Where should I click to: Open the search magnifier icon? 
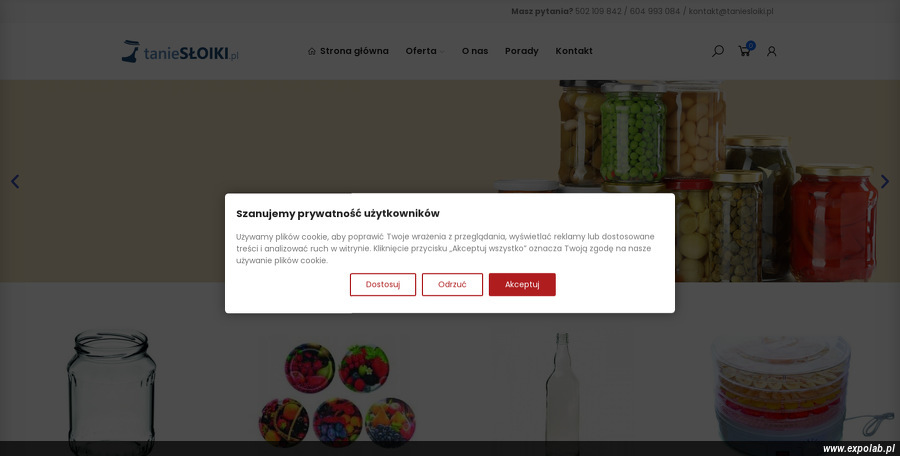717,51
